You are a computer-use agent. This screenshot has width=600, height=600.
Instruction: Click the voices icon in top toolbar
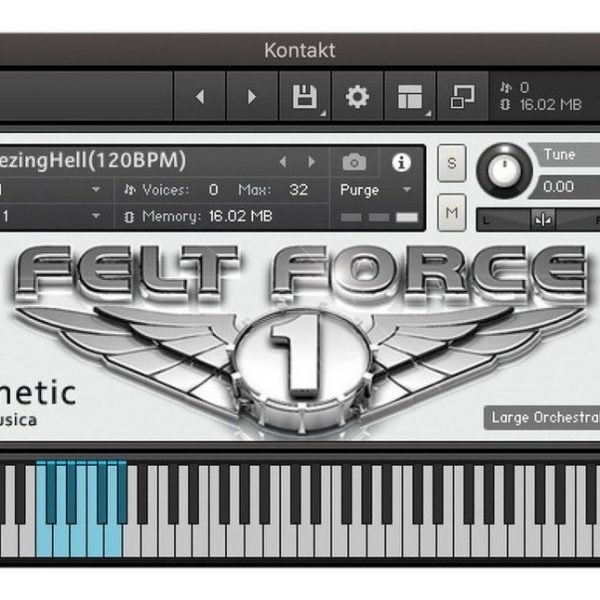pos(505,88)
